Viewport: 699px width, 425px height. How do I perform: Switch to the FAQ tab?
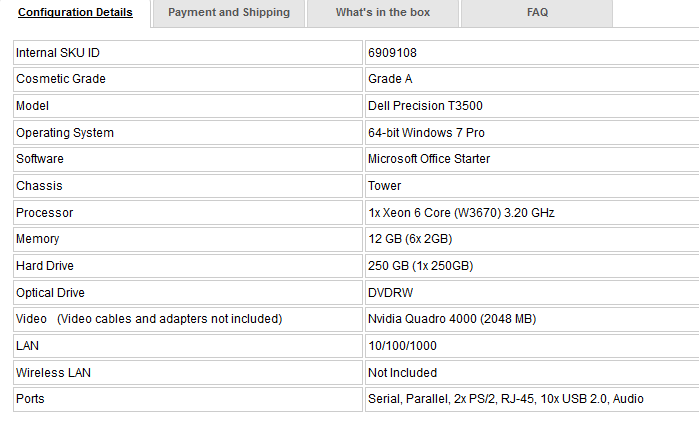click(537, 12)
